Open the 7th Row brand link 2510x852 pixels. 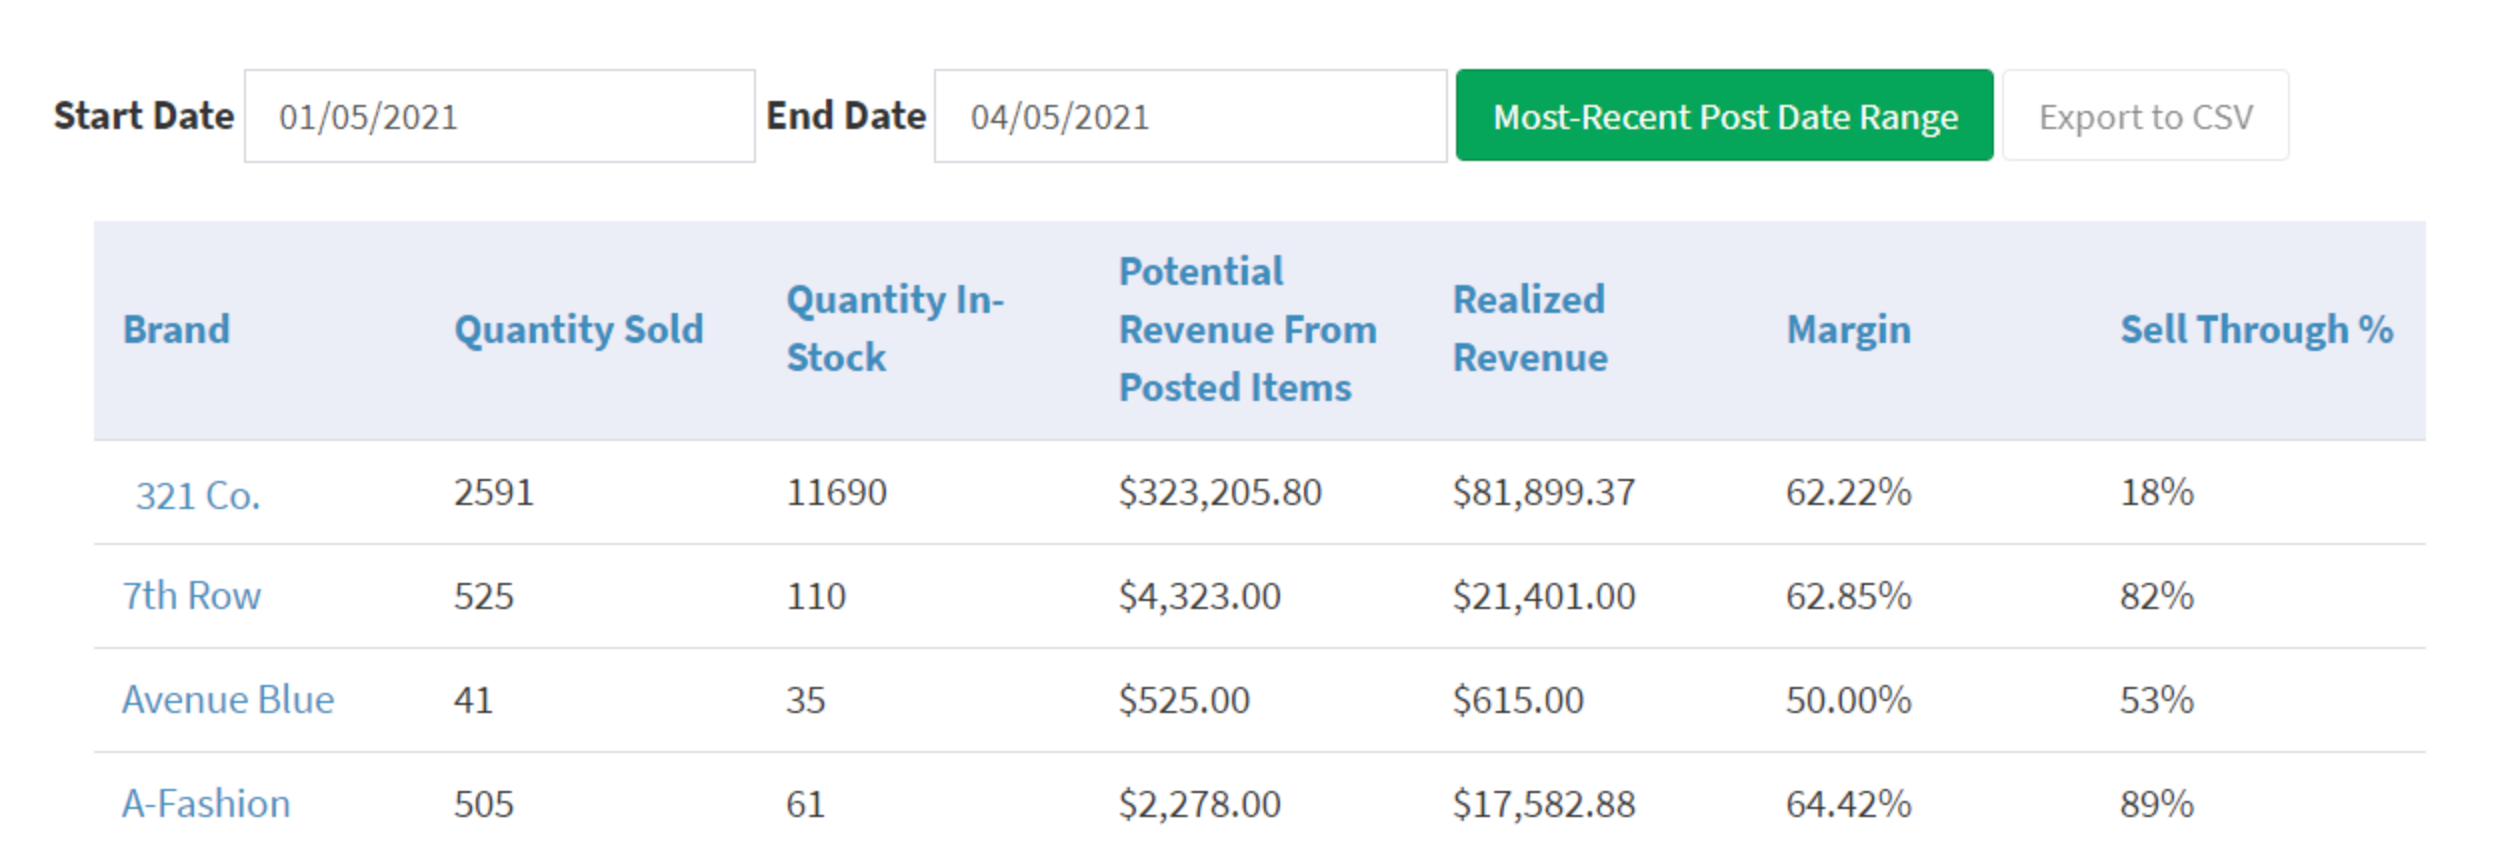[191, 596]
